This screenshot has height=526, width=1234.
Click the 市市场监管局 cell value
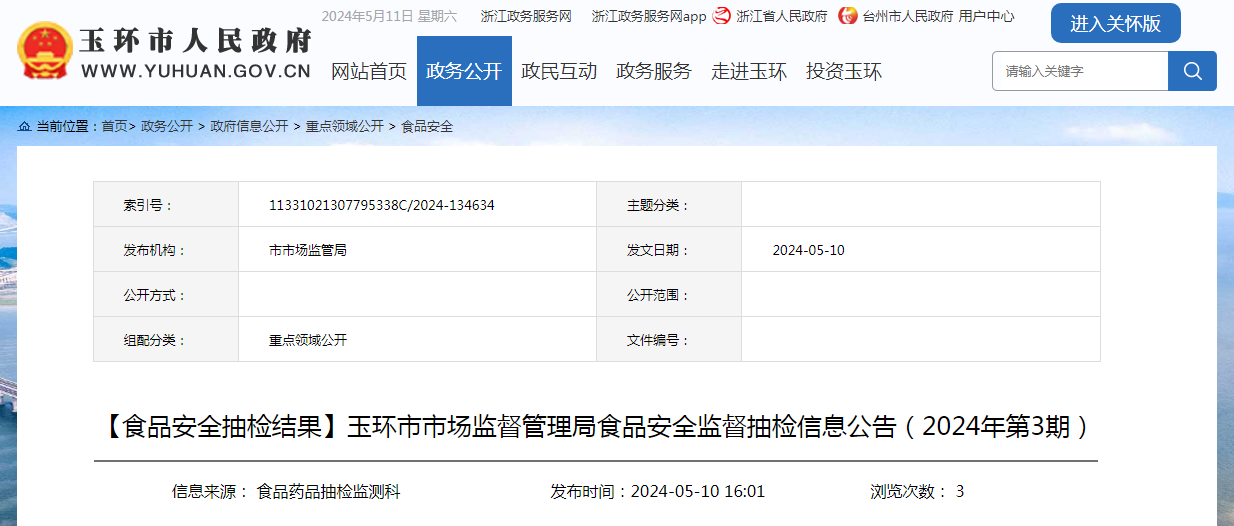[x=308, y=250]
